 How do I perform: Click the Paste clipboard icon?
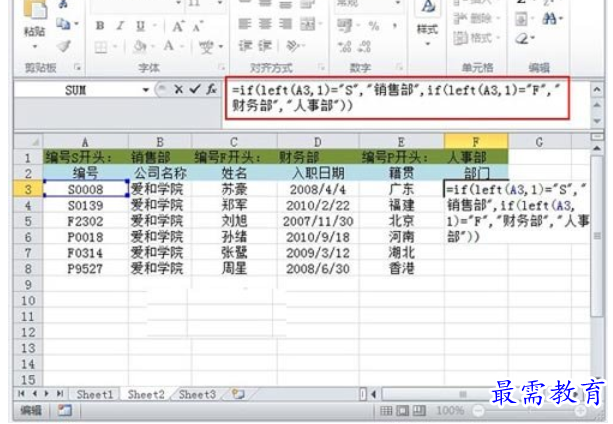(x=34, y=9)
